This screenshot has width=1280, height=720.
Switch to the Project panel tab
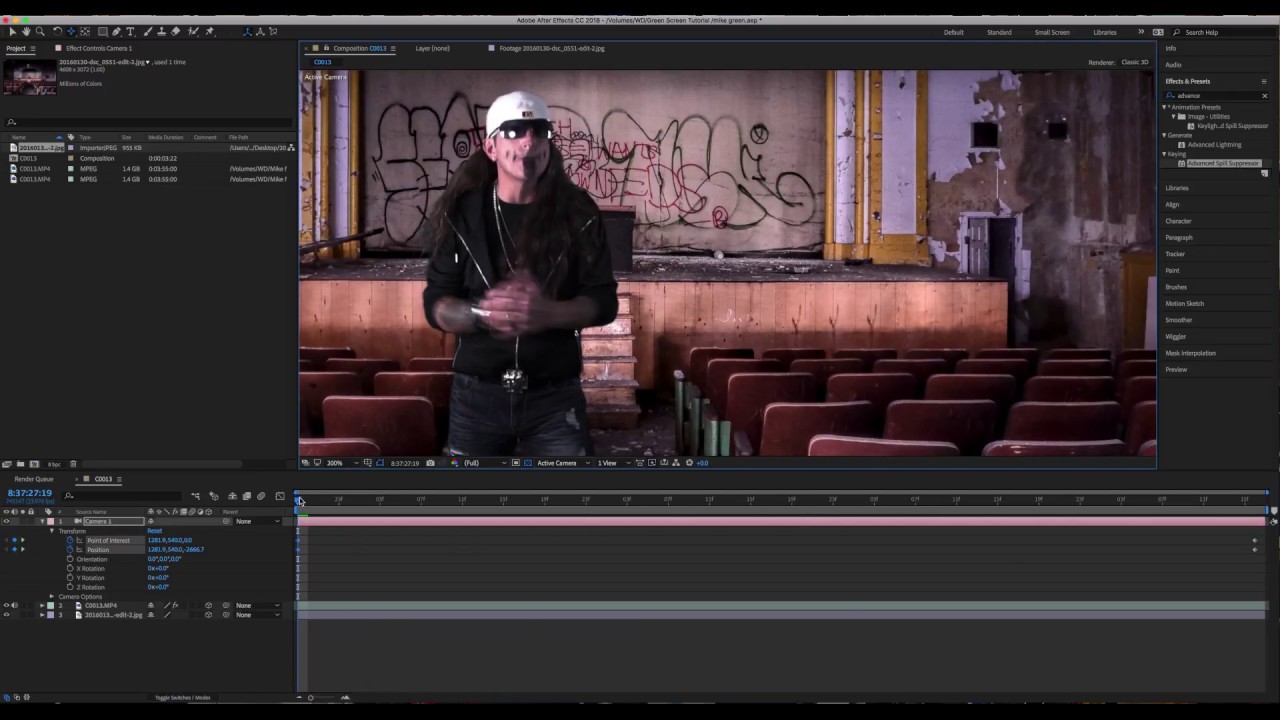click(x=16, y=48)
